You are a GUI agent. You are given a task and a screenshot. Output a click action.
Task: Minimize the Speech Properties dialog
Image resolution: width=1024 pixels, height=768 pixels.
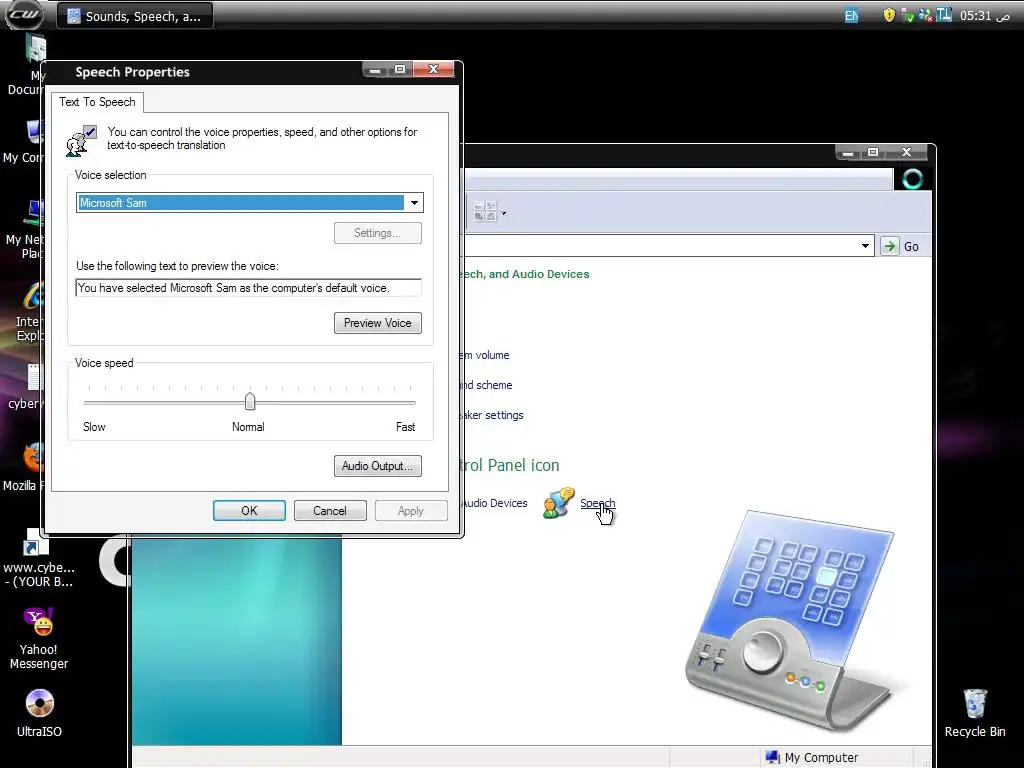[x=376, y=69]
